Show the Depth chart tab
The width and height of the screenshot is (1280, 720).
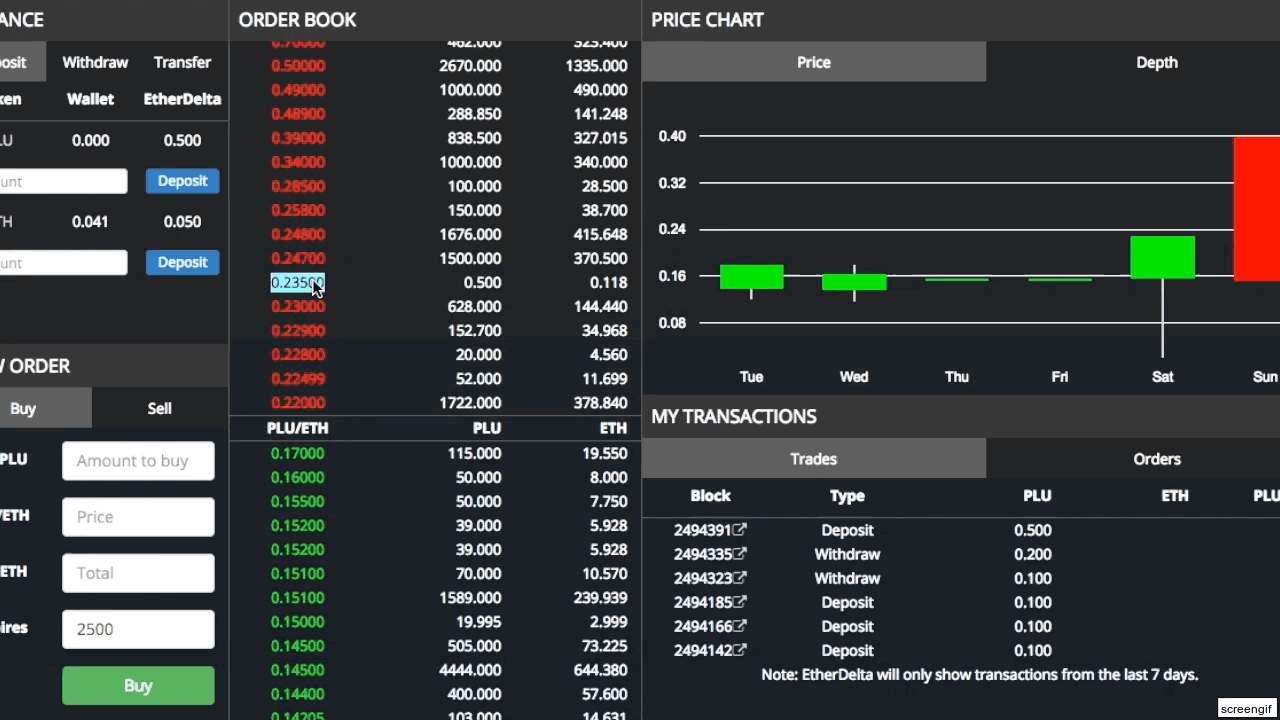tap(1157, 62)
